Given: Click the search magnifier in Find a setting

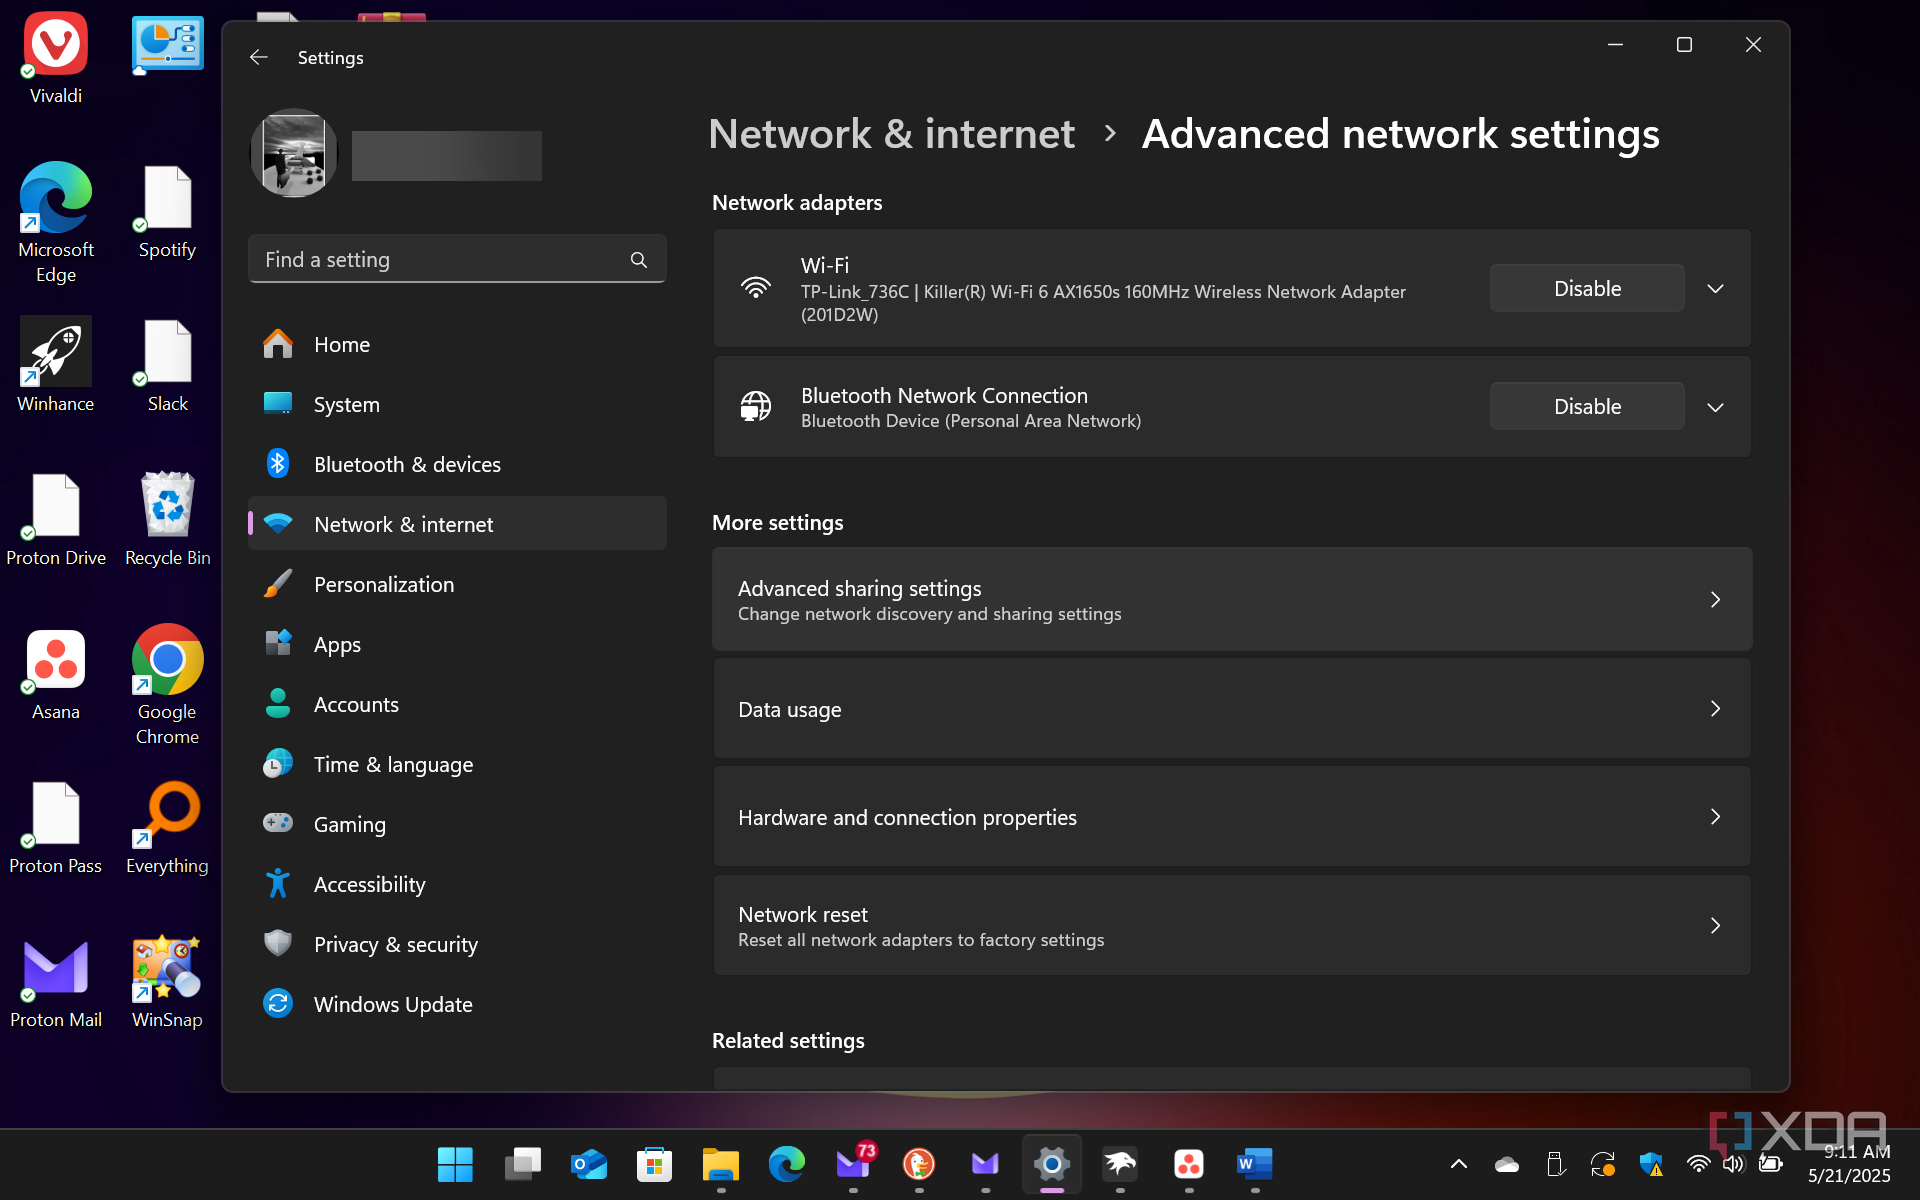Looking at the screenshot, I should point(639,260).
